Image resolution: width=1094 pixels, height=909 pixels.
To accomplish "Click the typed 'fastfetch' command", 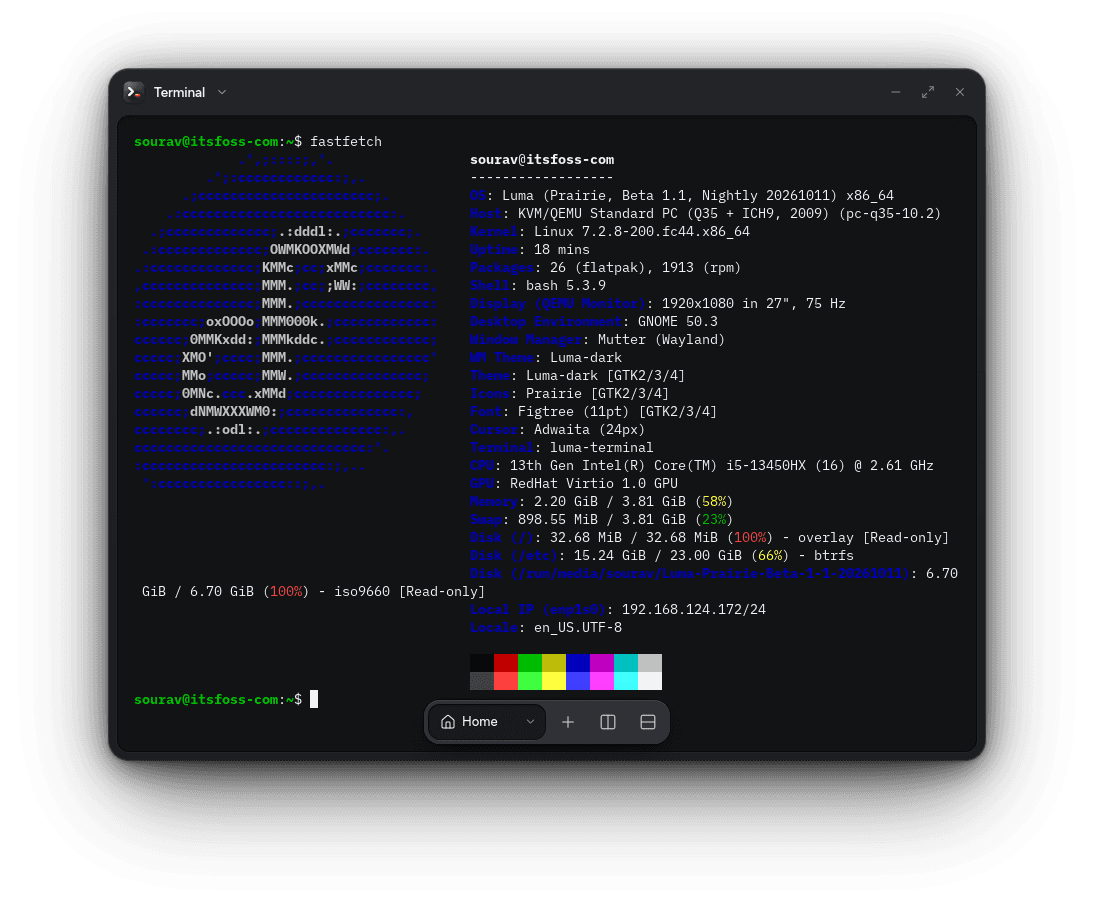I will (x=346, y=142).
